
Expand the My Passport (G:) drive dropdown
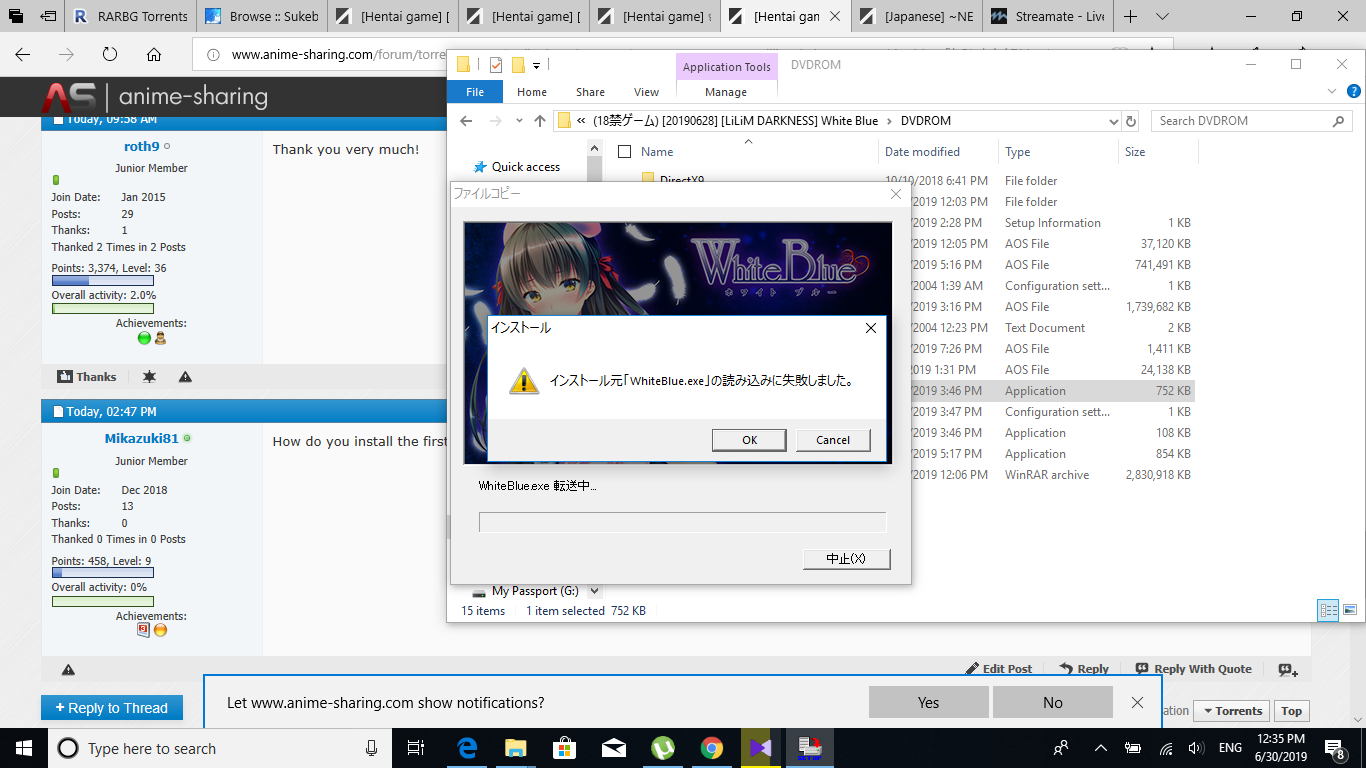tap(595, 591)
